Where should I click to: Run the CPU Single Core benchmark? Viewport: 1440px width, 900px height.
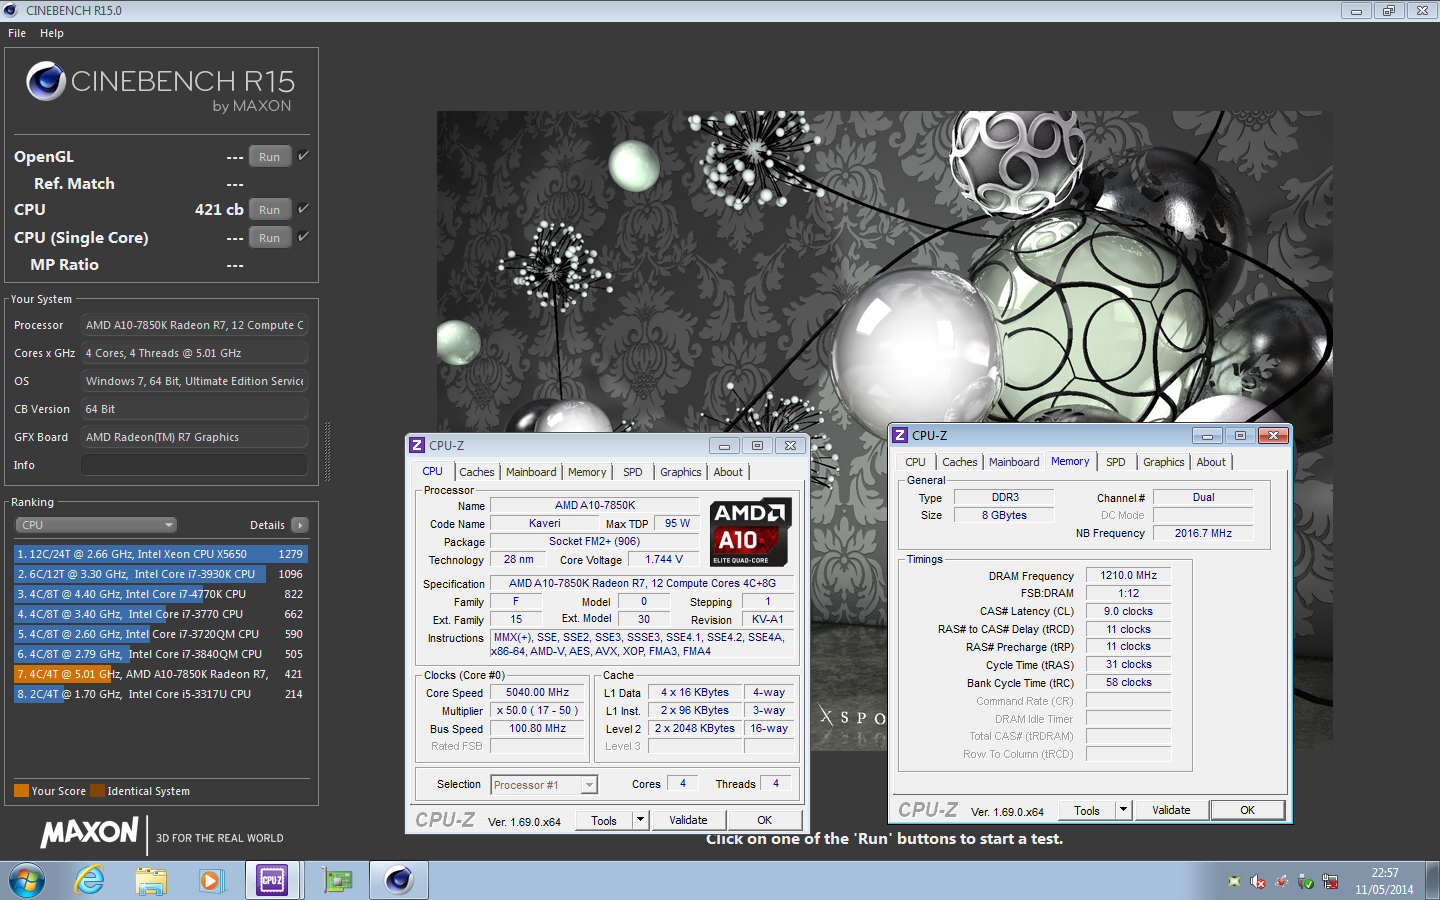point(270,237)
